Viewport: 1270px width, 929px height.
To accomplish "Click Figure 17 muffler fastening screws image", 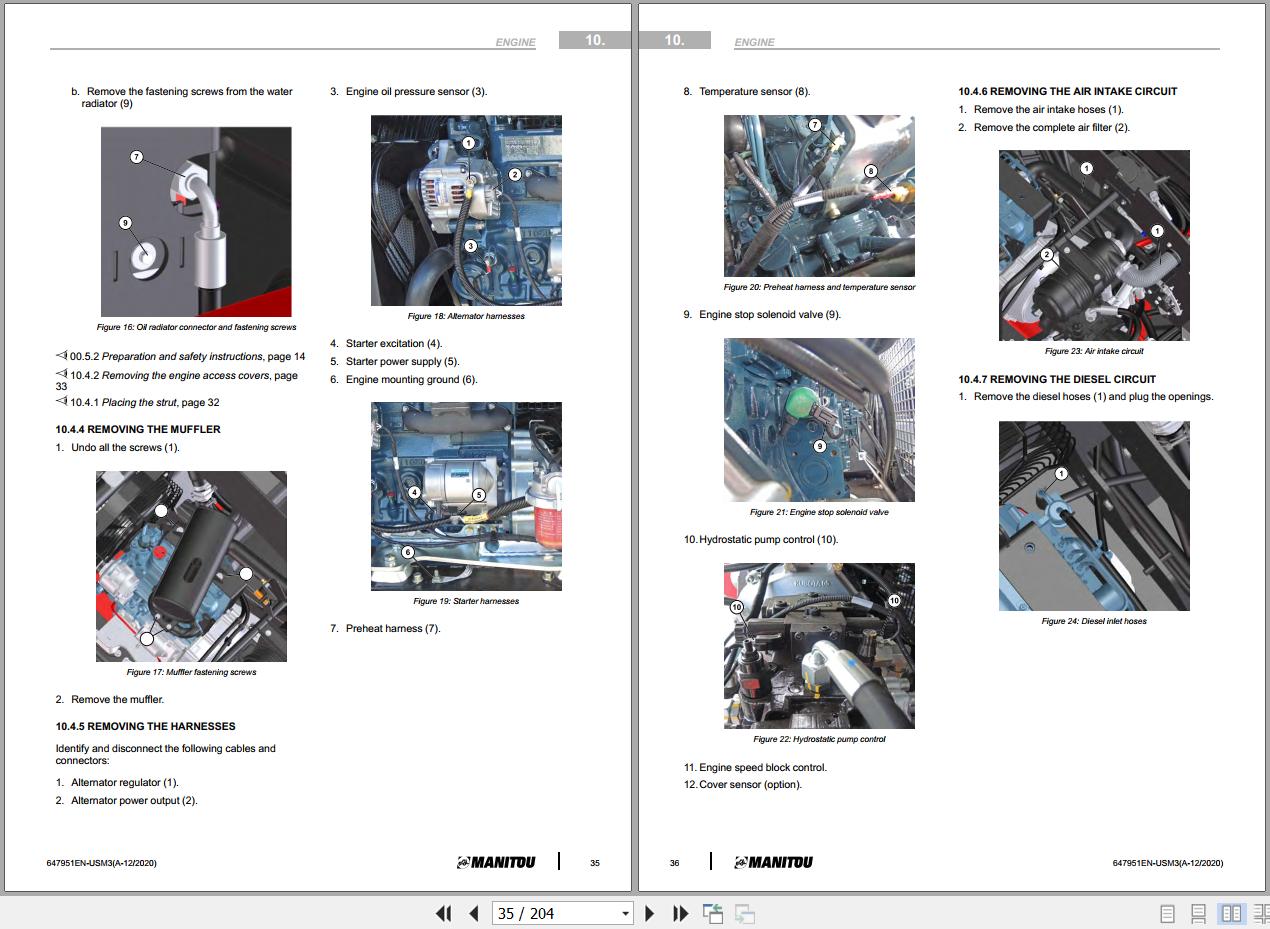I will pyautogui.click(x=191, y=566).
